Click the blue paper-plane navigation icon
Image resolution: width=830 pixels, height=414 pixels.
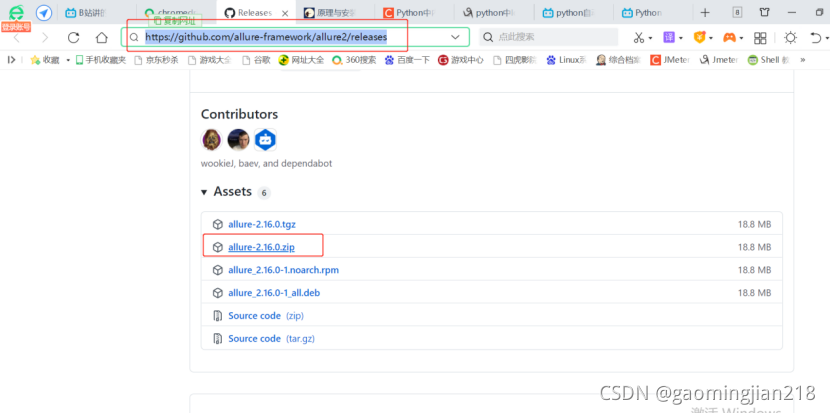[44, 12]
